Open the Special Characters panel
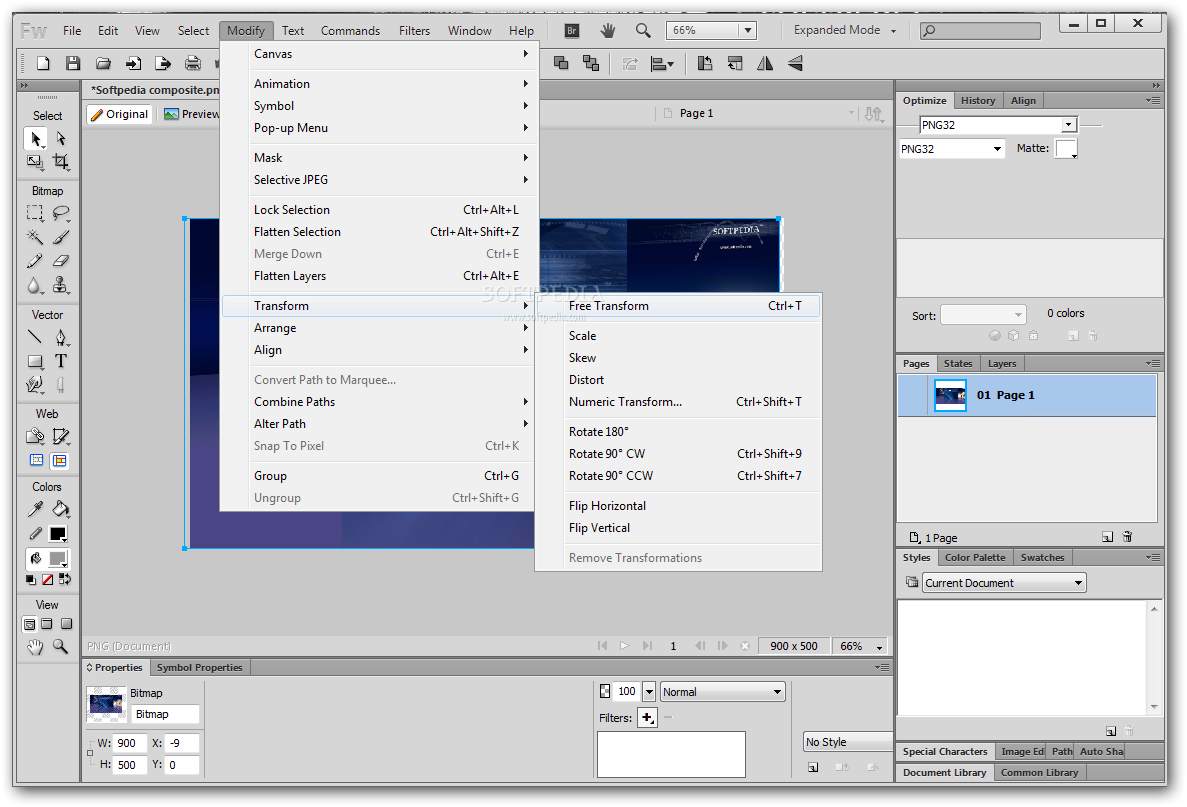Screen dimensions: 1187x807 click(945, 752)
